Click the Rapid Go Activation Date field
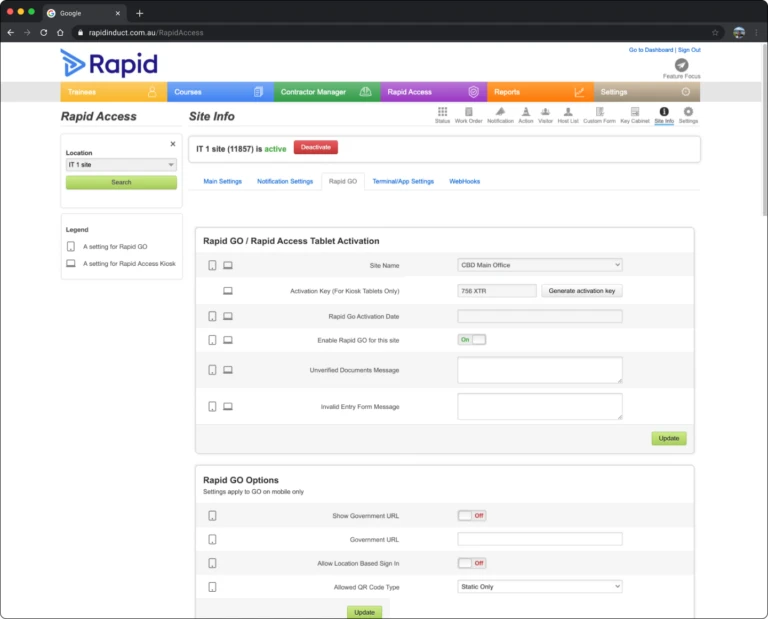The width and height of the screenshot is (768, 619). tap(540, 316)
